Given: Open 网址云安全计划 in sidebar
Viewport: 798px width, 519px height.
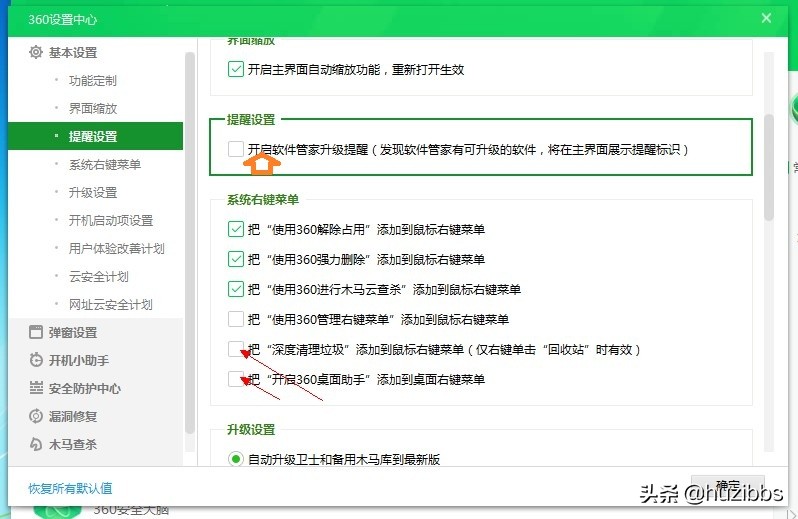Looking at the screenshot, I should (x=110, y=304).
